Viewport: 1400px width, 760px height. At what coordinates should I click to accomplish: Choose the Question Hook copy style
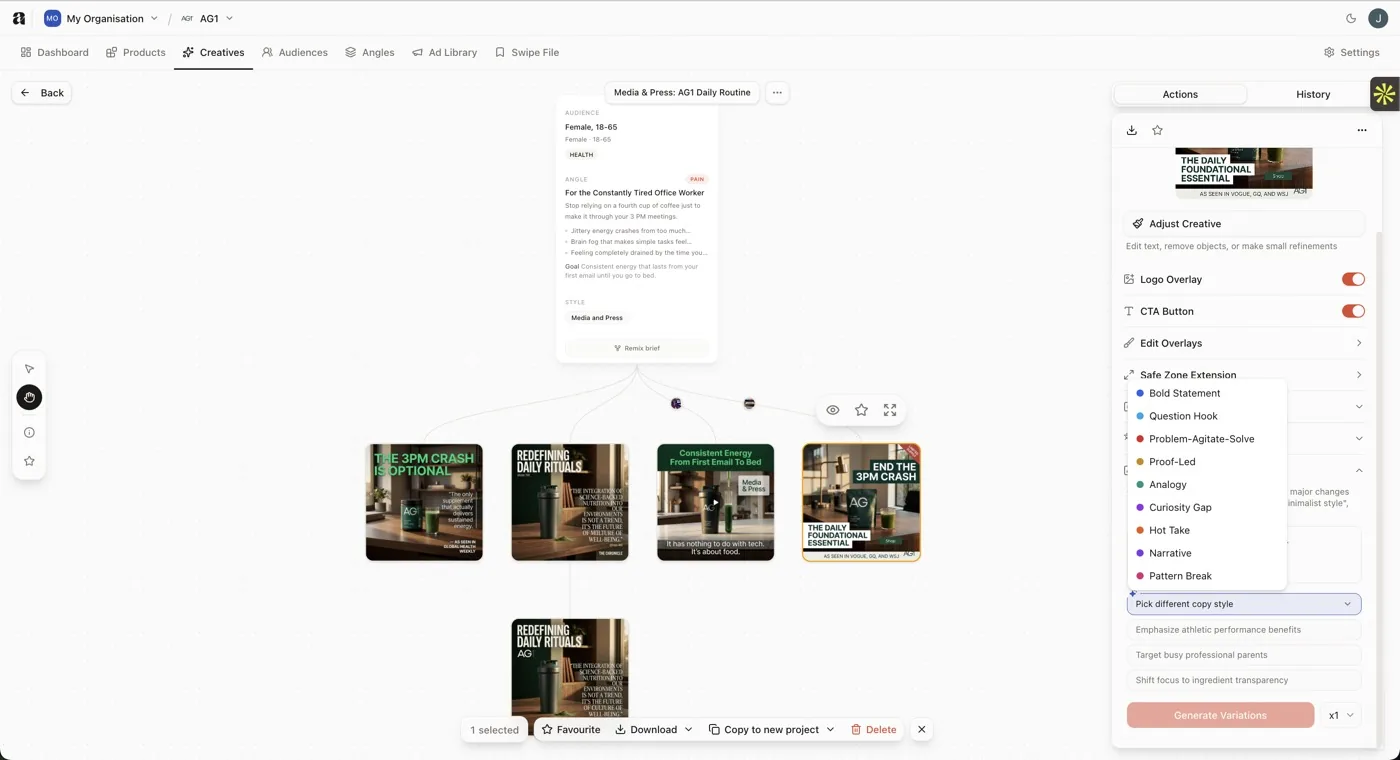1206,416
